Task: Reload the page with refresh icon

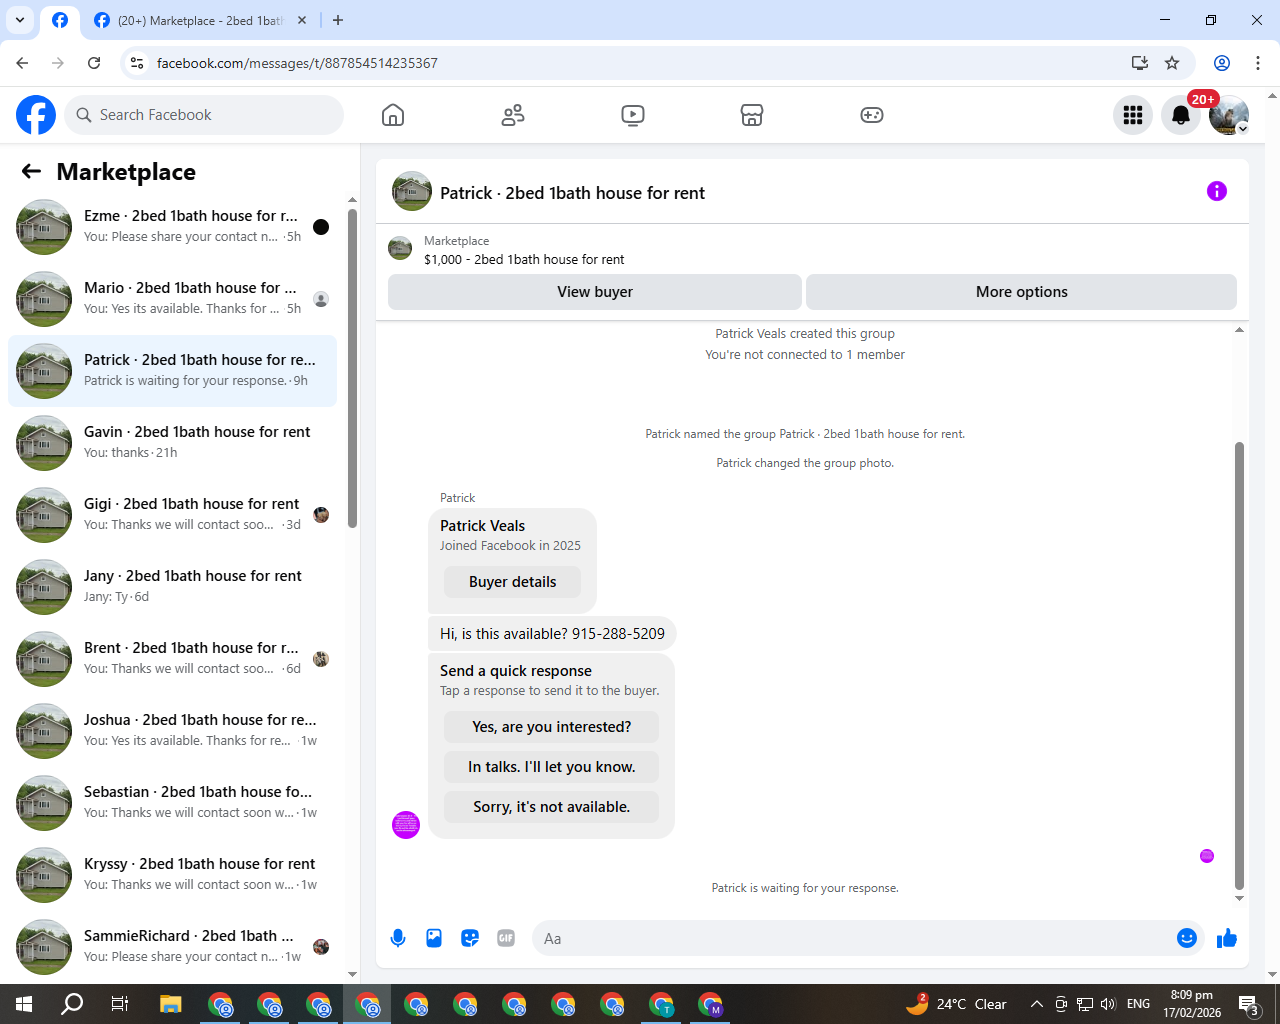Action: pos(94,63)
